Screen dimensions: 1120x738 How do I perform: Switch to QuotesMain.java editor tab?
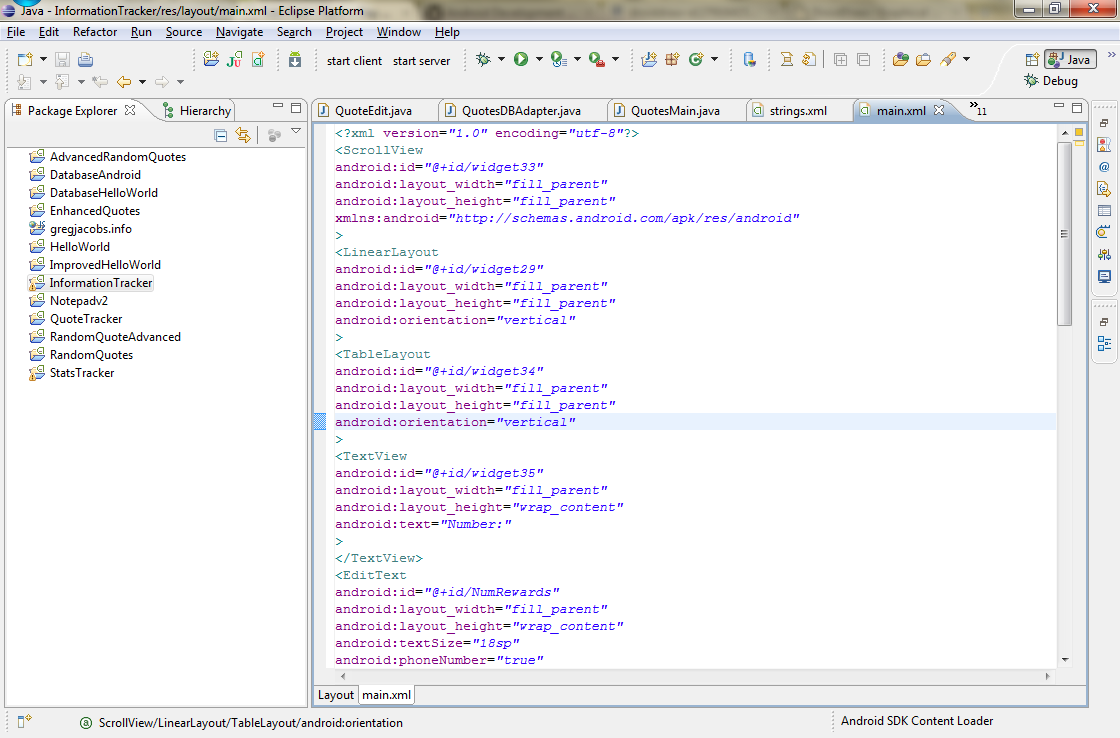click(x=676, y=111)
